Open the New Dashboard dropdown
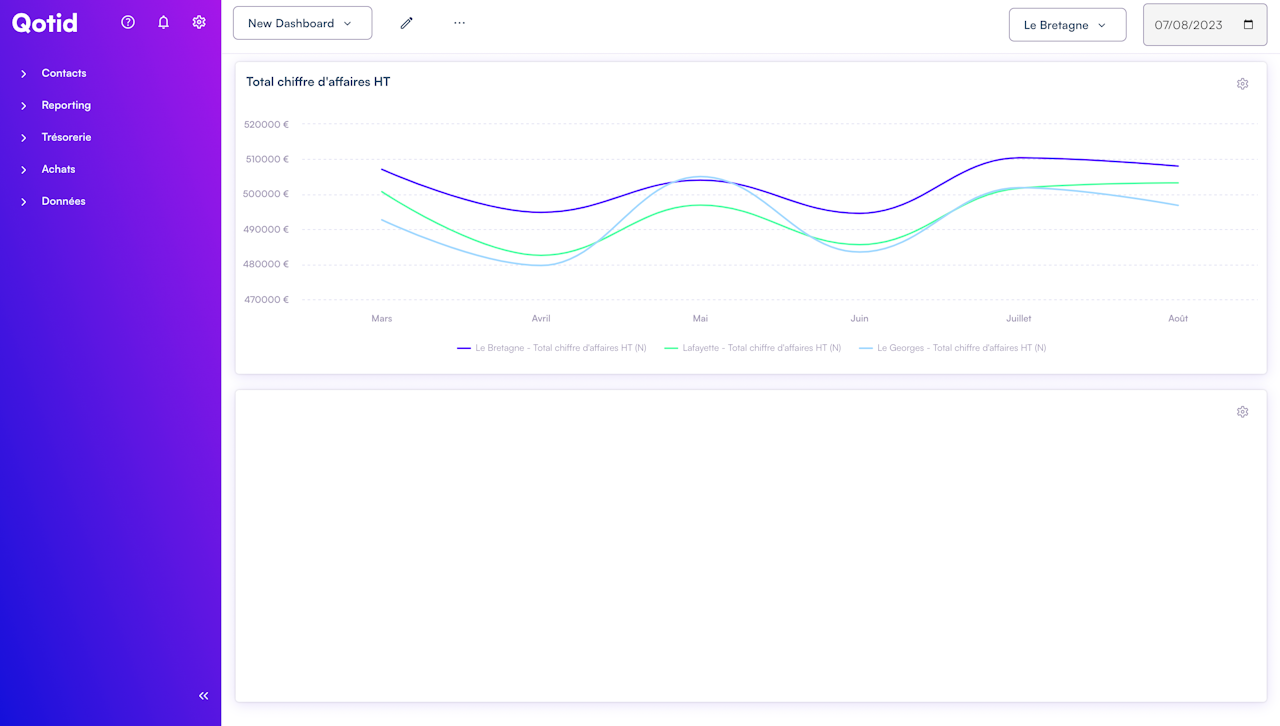The width and height of the screenshot is (1280, 726). pos(302,23)
